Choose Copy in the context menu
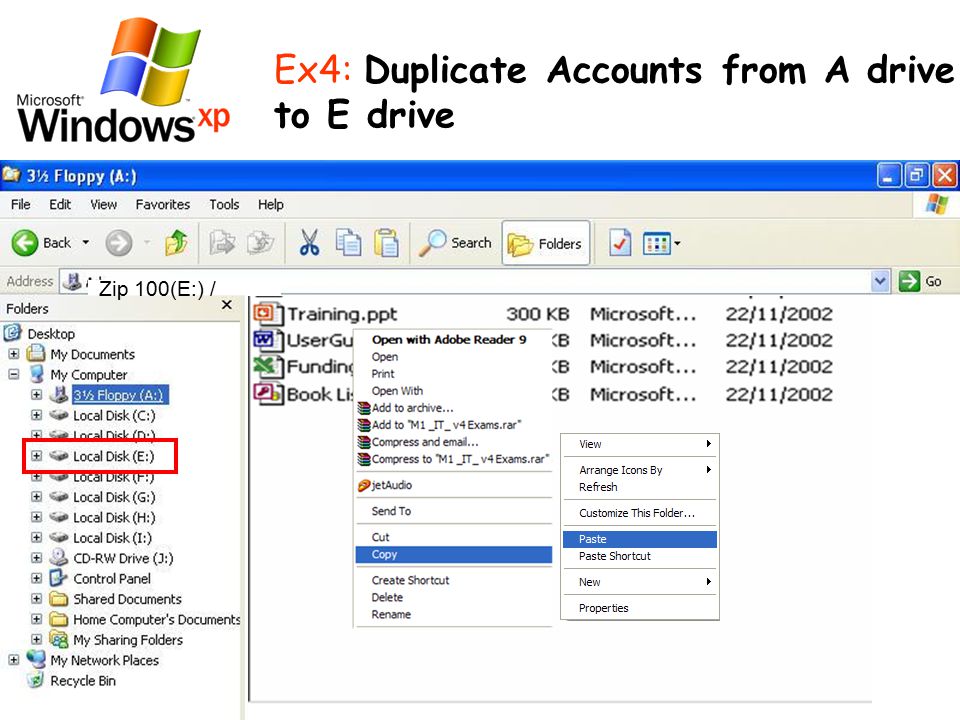 click(x=454, y=555)
